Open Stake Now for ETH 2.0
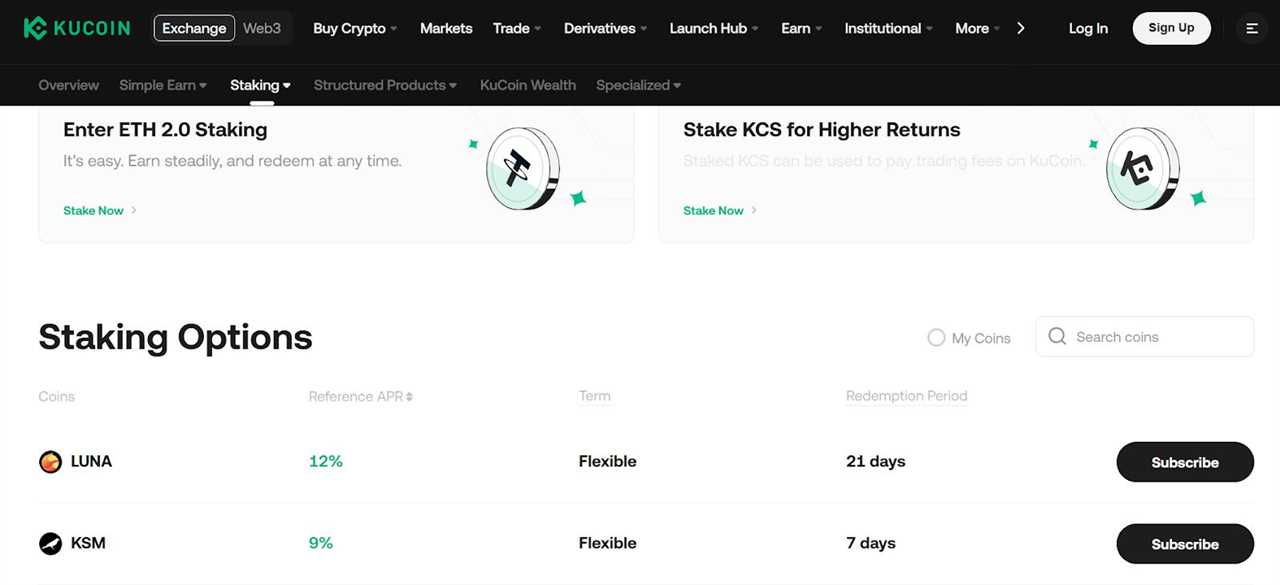 pyautogui.click(x=93, y=210)
